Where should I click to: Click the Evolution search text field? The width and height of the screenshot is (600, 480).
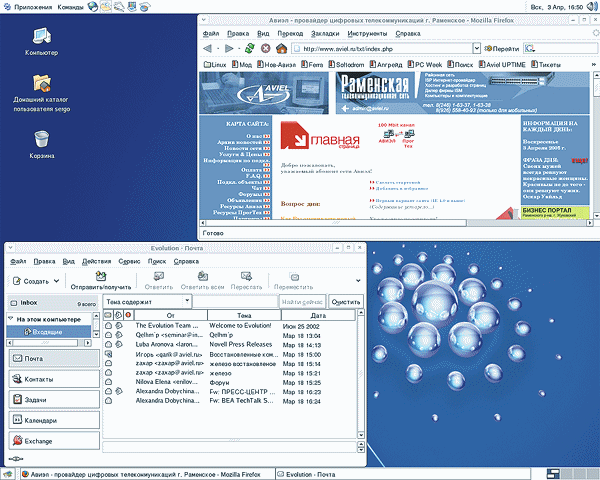235,302
